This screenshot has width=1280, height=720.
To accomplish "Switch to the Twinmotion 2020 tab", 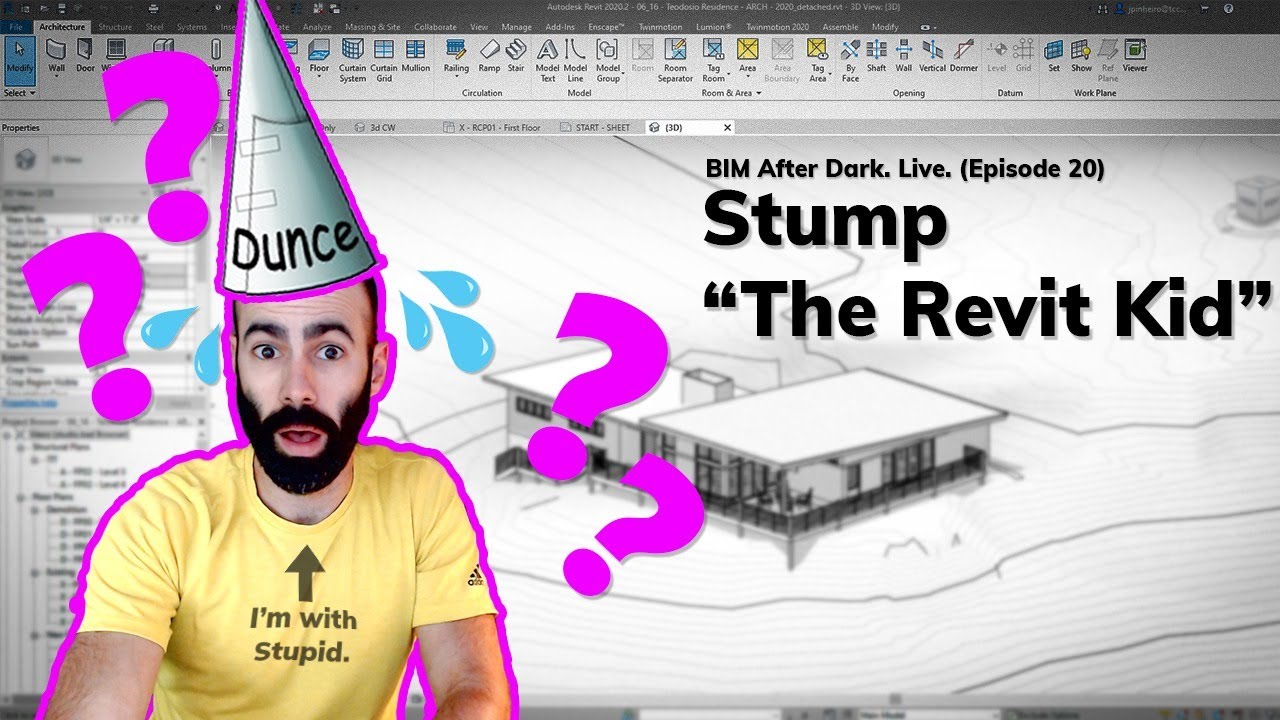I will (780, 27).
